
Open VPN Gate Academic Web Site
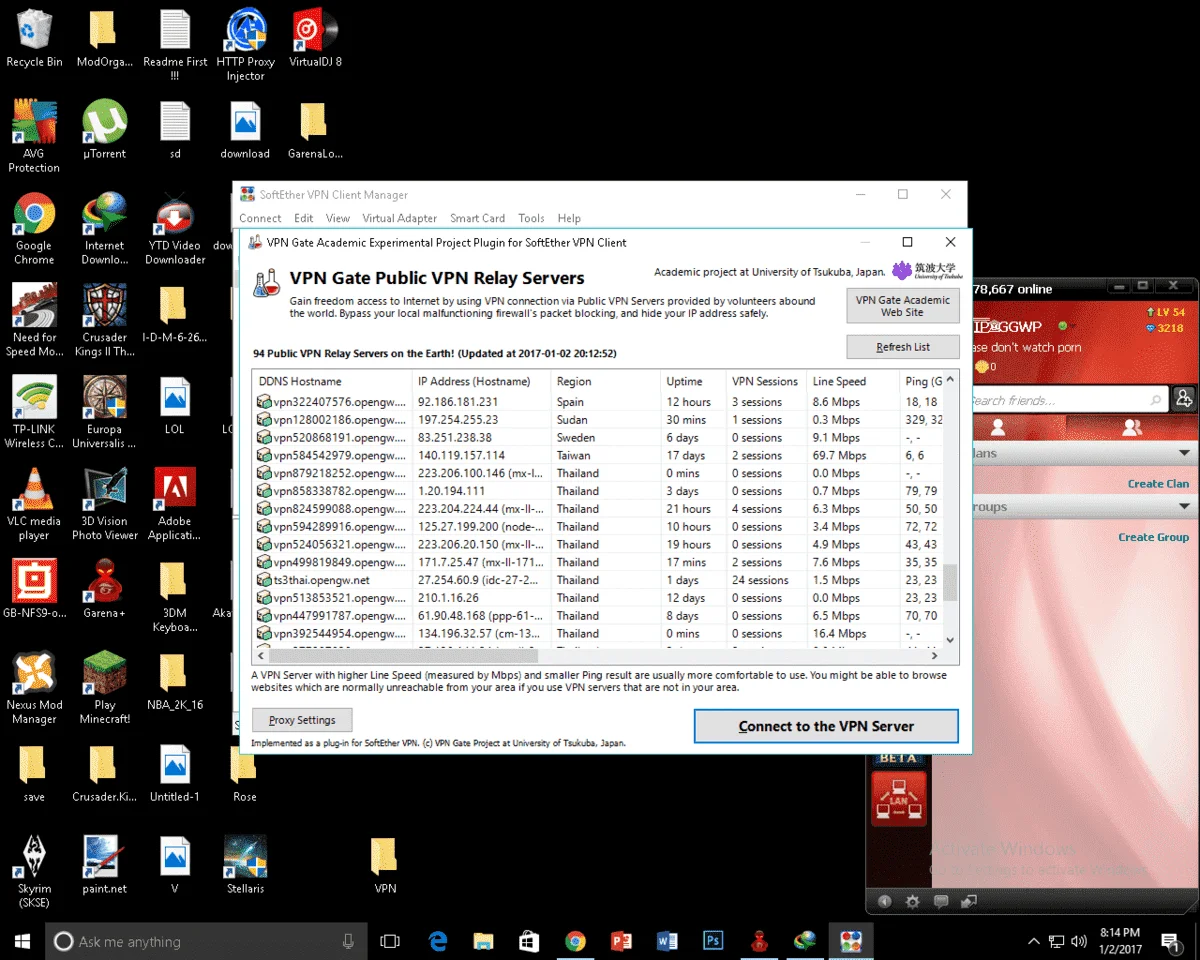pyautogui.click(x=903, y=306)
